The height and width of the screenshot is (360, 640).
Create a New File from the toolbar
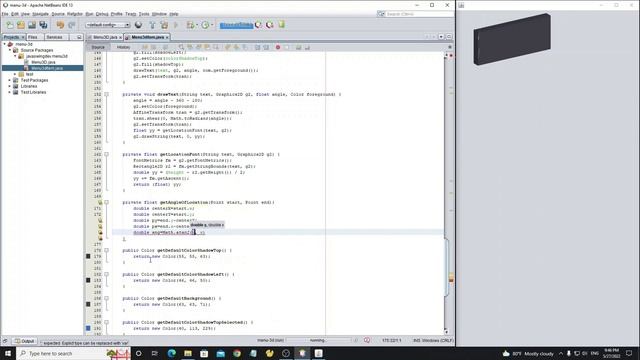click(9, 25)
